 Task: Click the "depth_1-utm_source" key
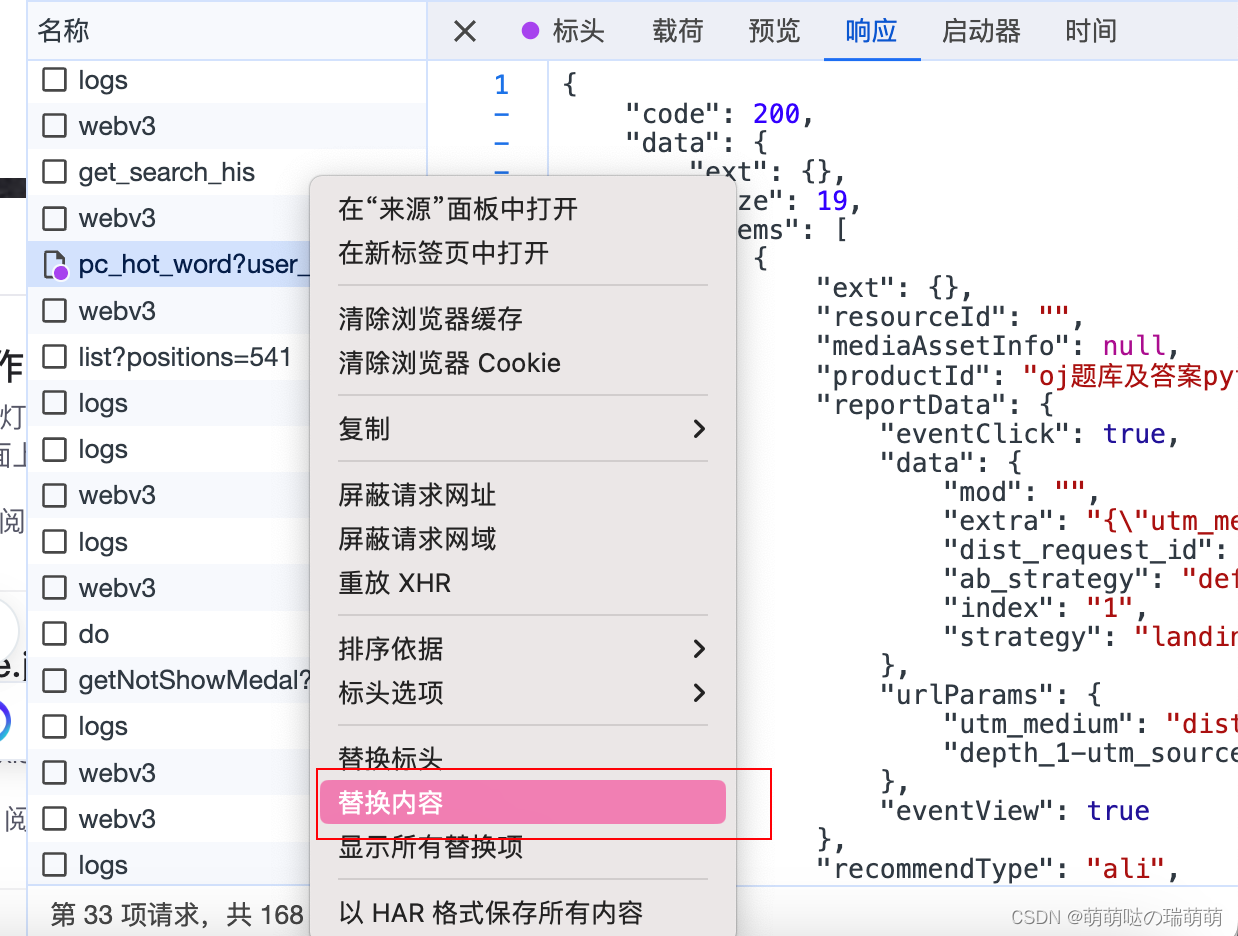pos(1091,752)
